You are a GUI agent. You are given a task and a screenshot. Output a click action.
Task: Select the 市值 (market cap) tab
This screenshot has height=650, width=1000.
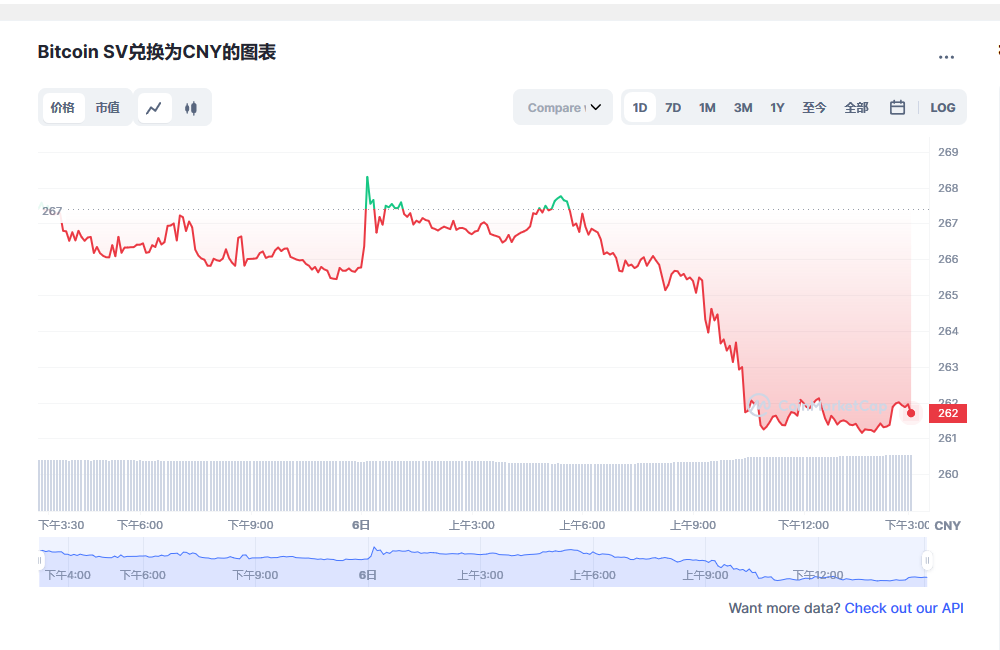108,108
